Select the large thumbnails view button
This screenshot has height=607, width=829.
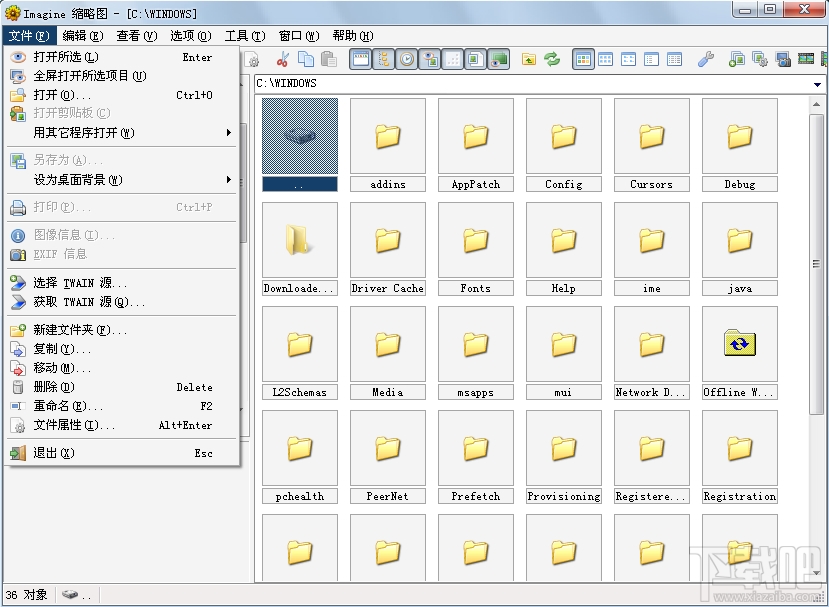tap(583, 59)
